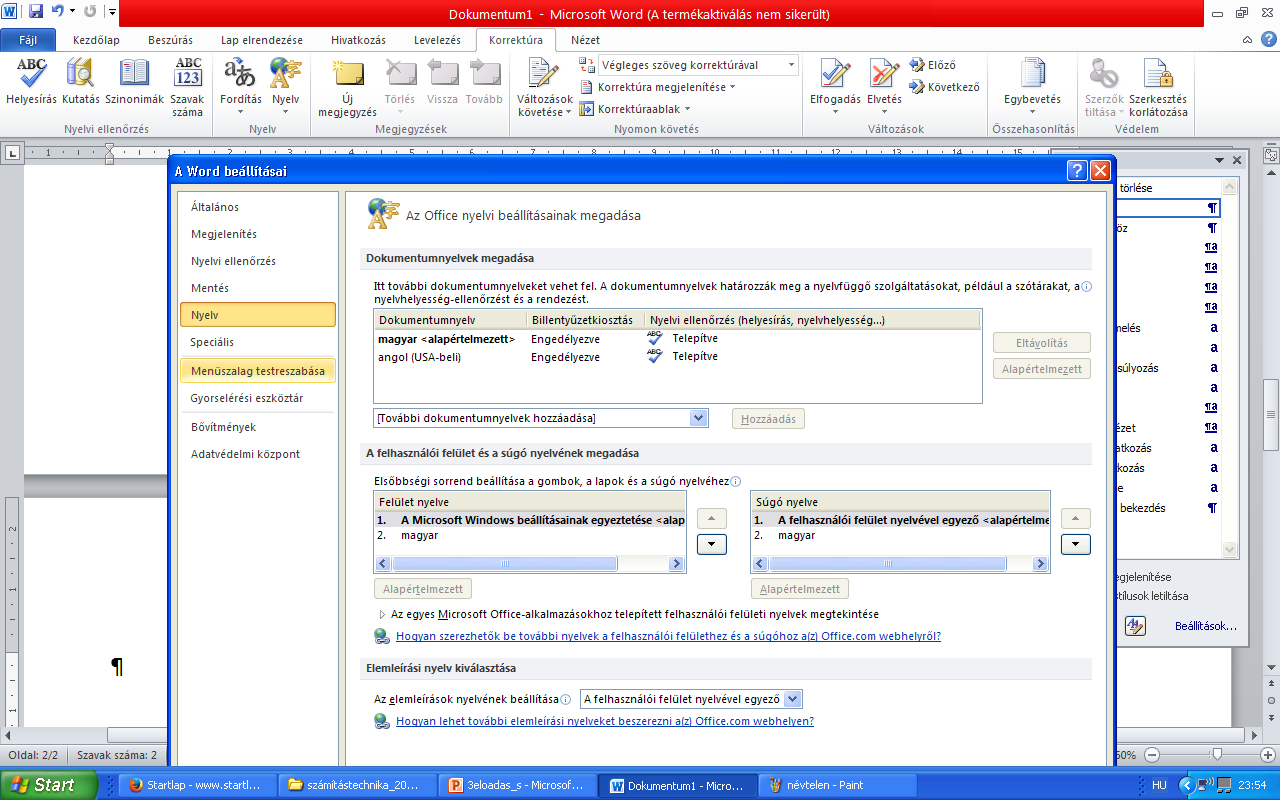The width and height of the screenshot is (1280, 800).
Task: Save document via quick access toolbar
Action: (36, 13)
